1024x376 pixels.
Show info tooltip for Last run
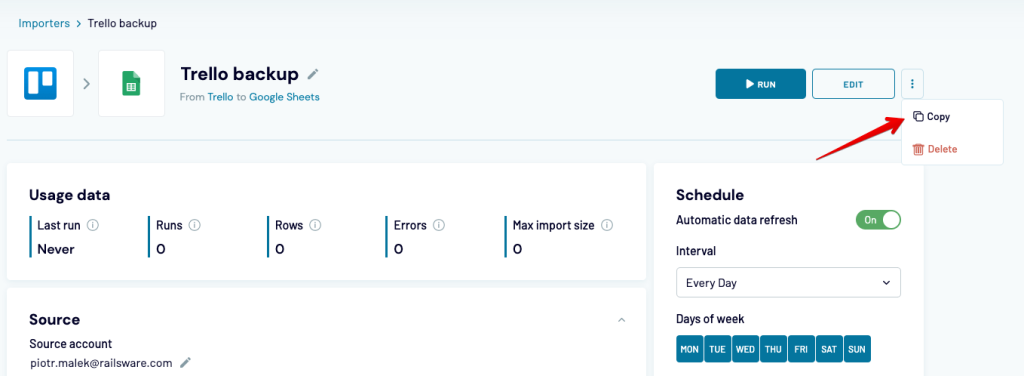tap(93, 225)
